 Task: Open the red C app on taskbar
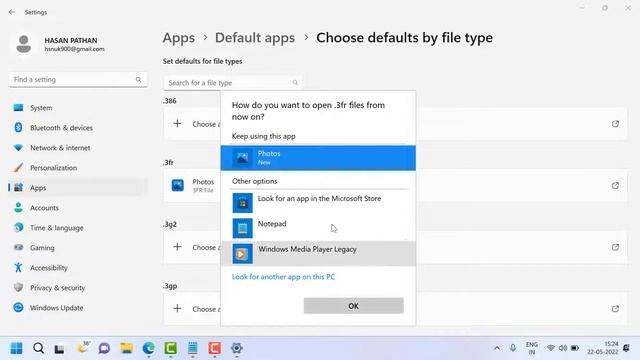coord(214,348)
